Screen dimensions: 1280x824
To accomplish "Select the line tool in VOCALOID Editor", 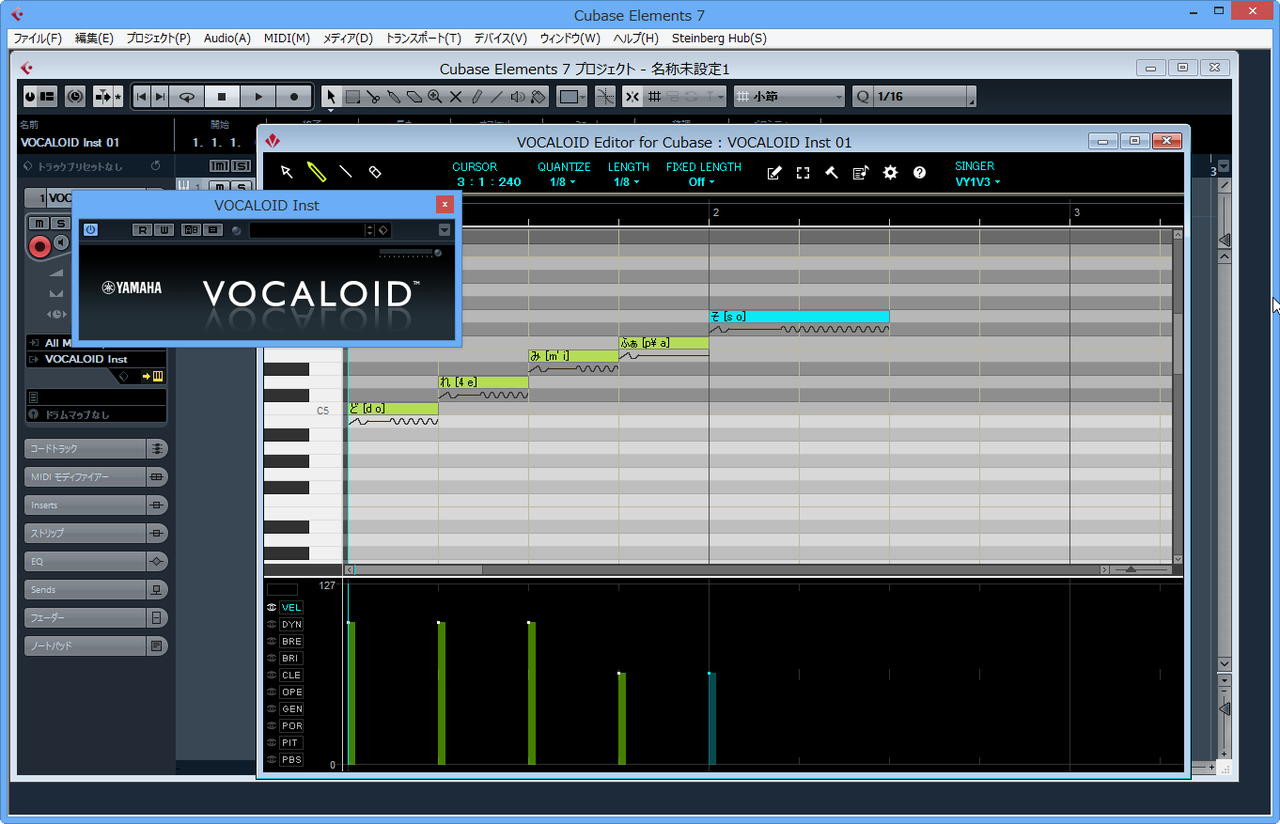I will point(346,172).
